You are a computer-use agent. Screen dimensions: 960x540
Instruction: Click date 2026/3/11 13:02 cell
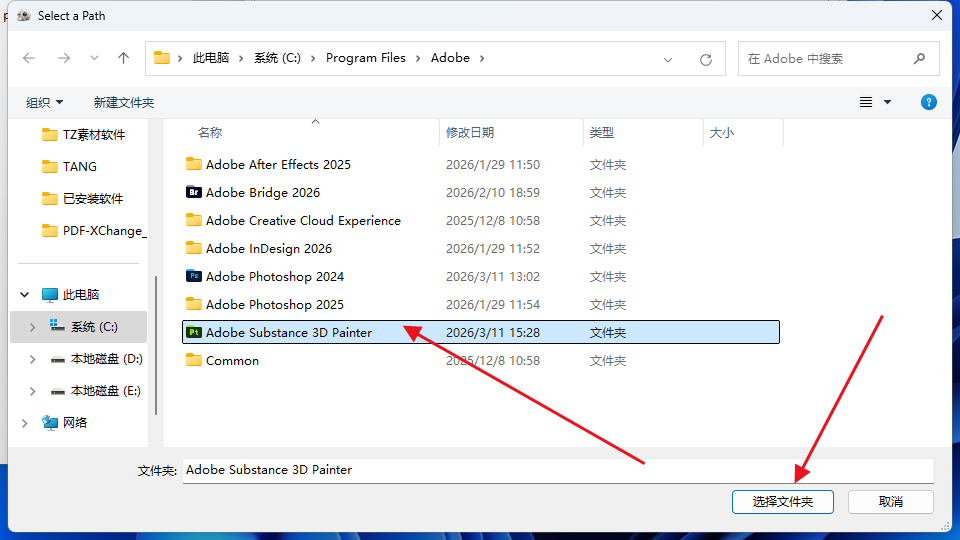coord(493,277)
